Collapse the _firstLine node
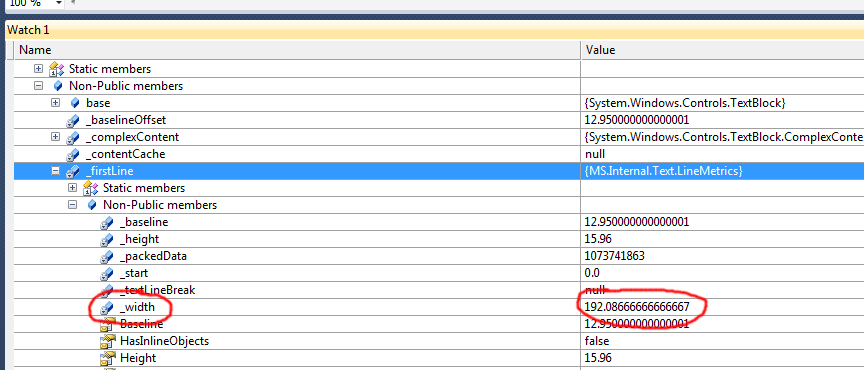The image size is (864, 370). pyautogui.click(x=55, y=171)
